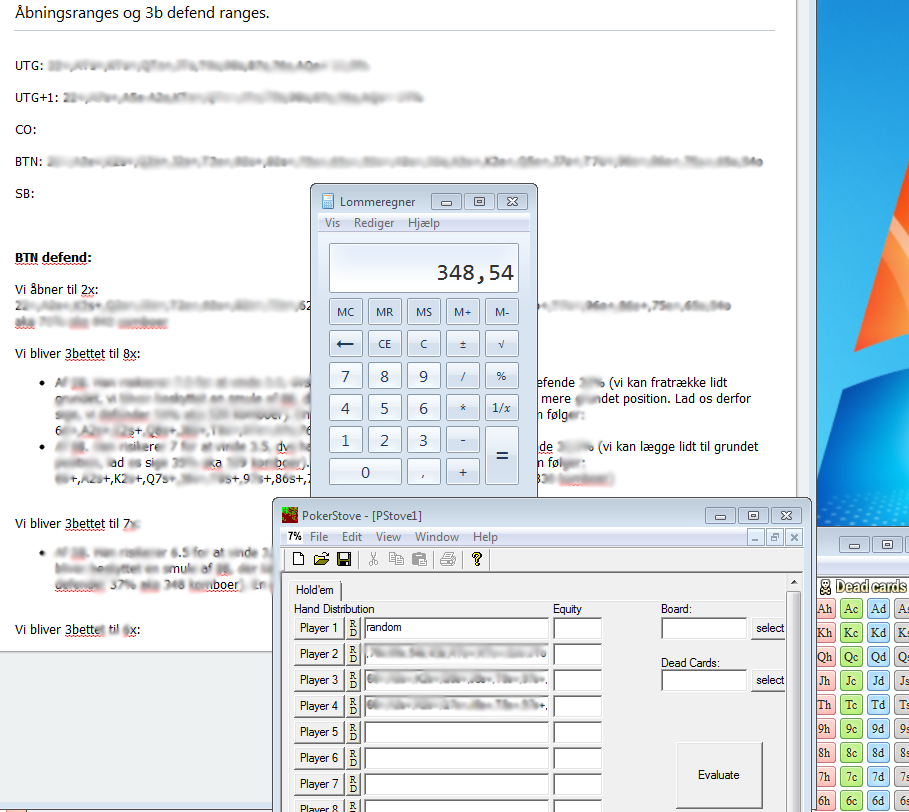909x812 pixels.
Task: Click the plus key on the calculator
Action: pos(463,472)
